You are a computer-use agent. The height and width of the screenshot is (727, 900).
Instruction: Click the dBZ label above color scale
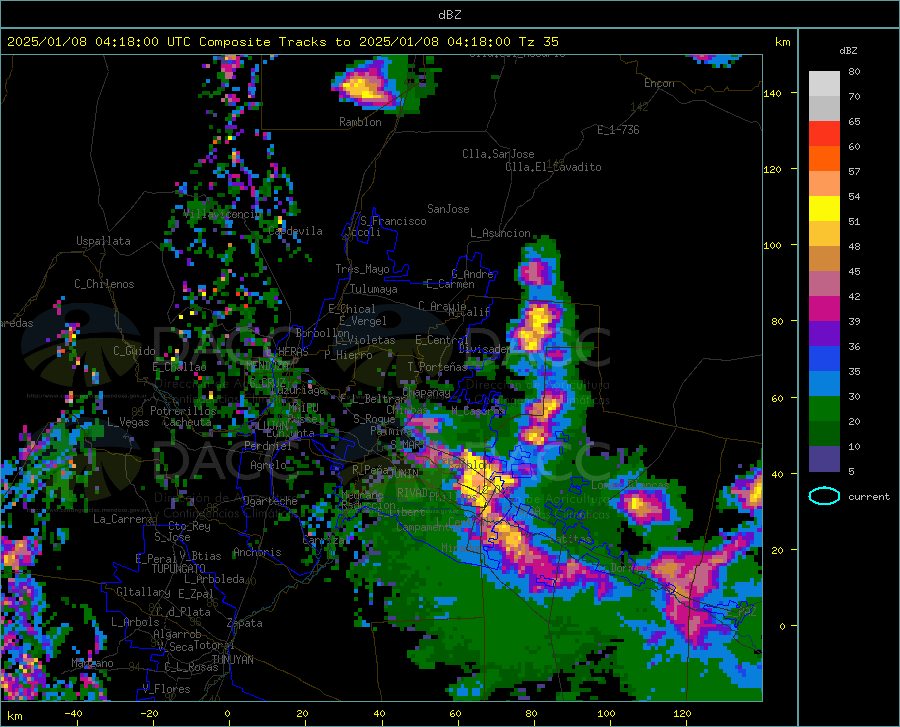point(848,50)
